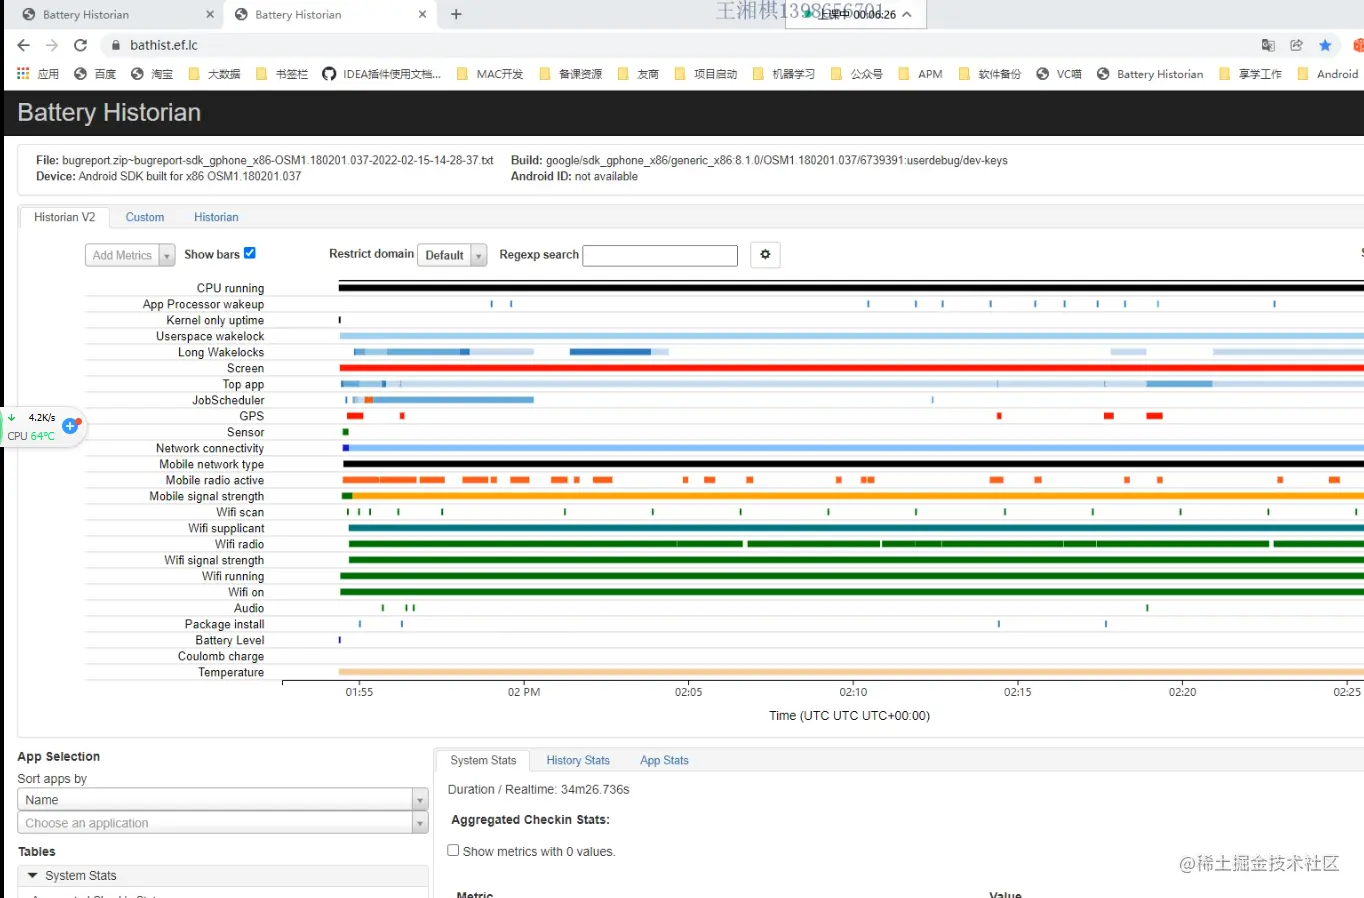Open the Restrict domain Default dropdown
Screen dimensions: 1364x898
(x=452, y=255)
